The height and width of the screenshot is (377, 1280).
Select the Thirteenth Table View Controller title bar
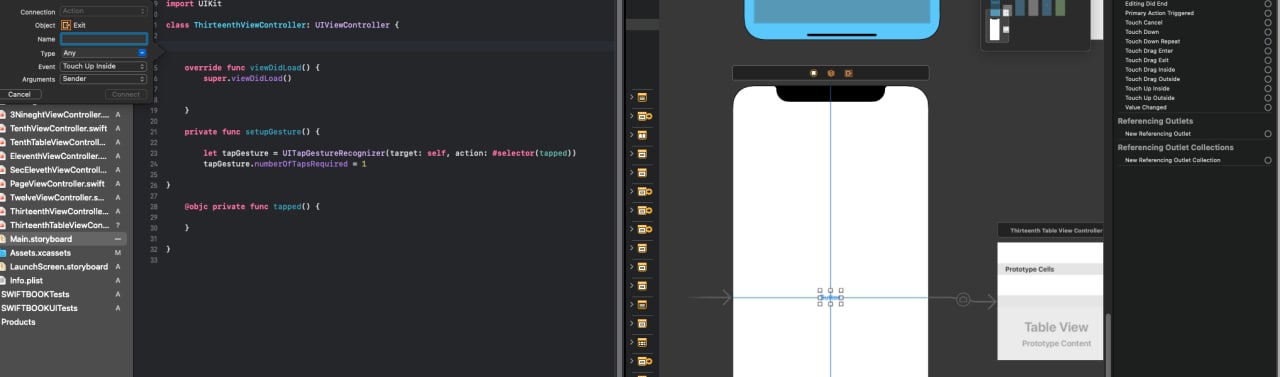[1050, 230]
